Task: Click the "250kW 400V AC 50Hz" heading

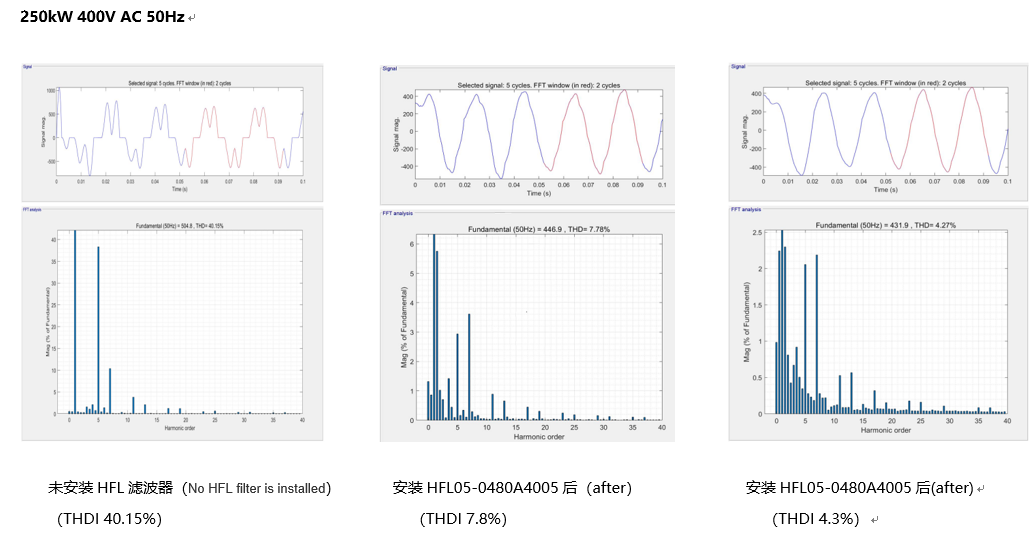Action: point(102,17)
